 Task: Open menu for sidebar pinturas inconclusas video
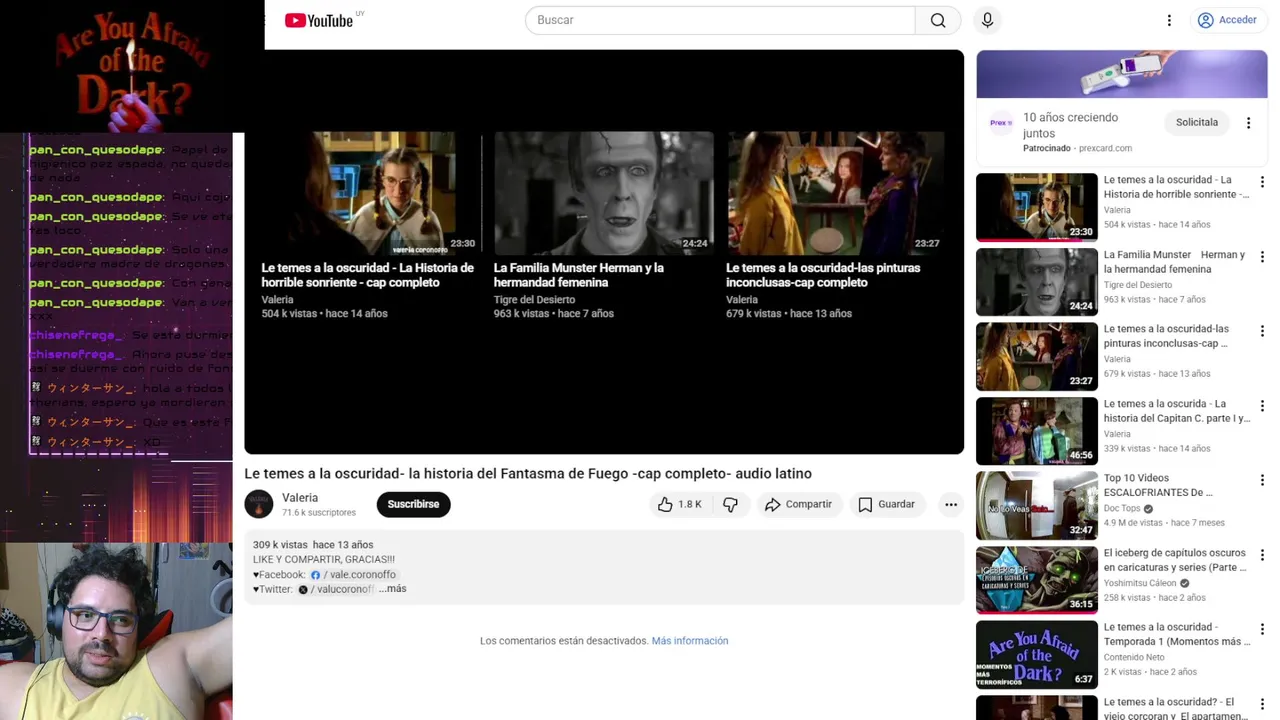[1262, 331]
